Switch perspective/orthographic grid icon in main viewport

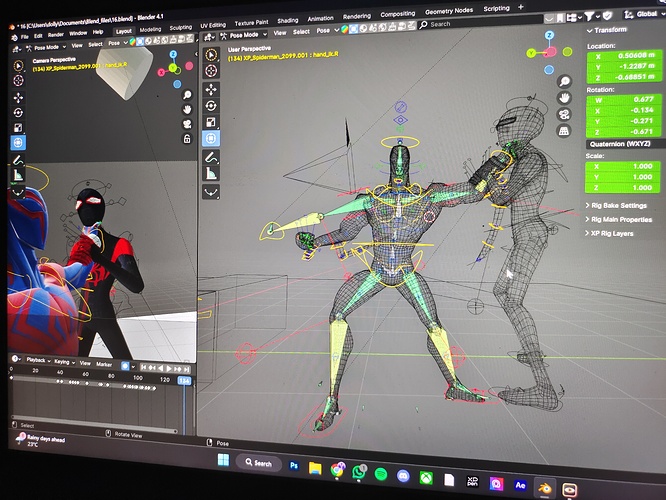point(564,131)
